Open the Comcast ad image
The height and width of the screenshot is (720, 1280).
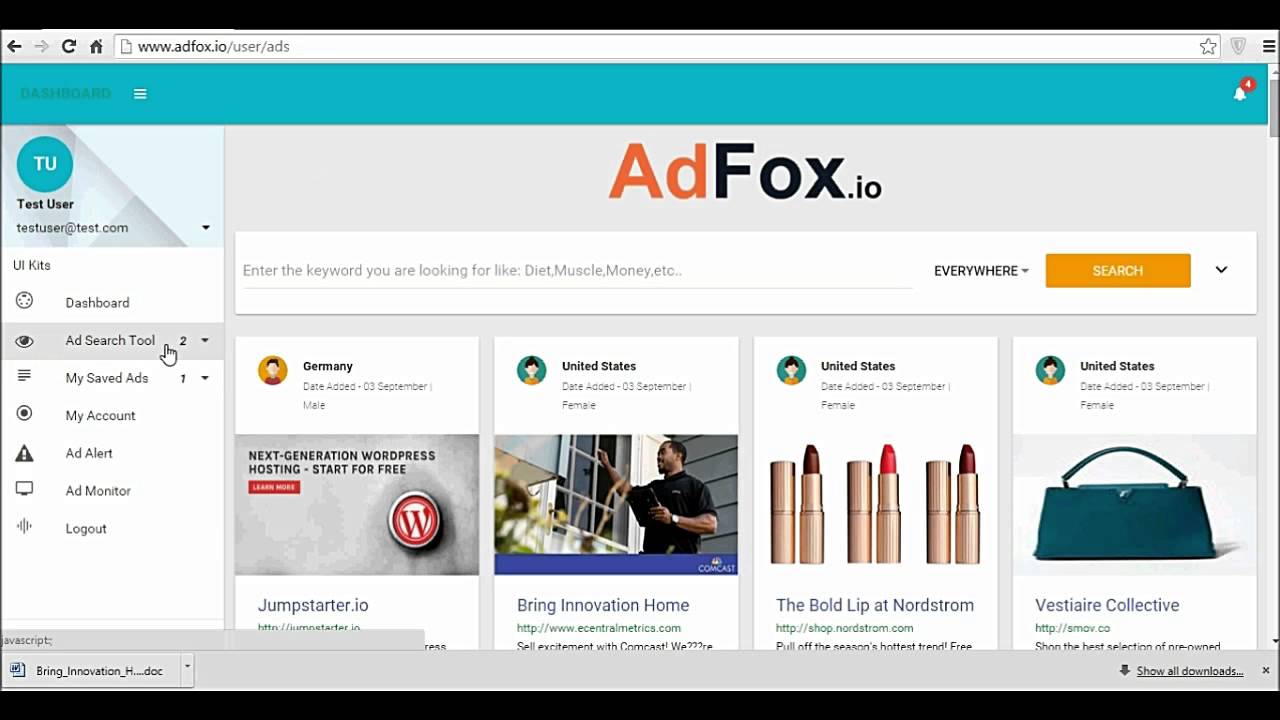(x=616, y=505)
